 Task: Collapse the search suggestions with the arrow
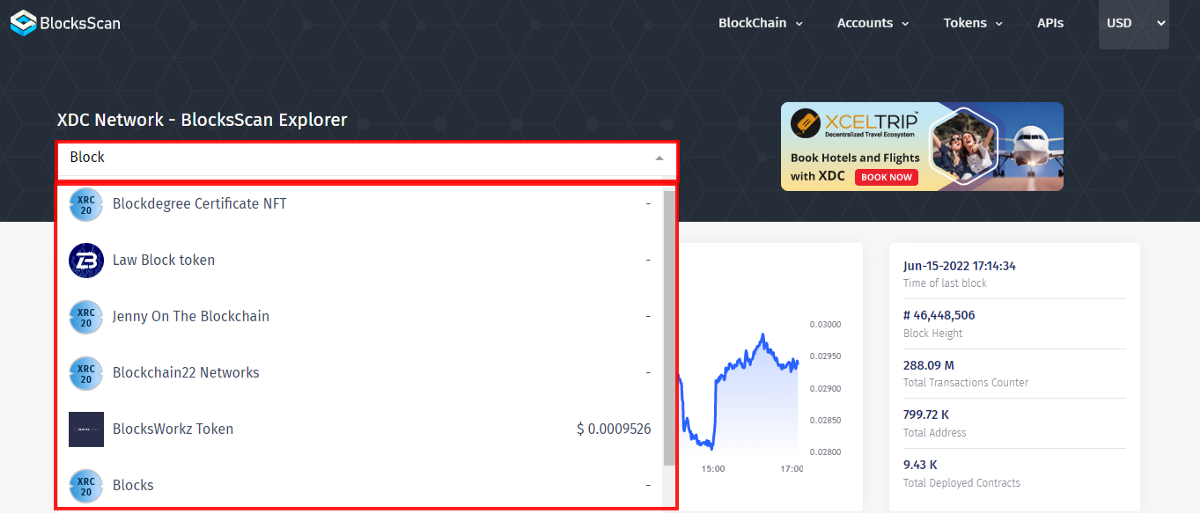[659, 158]
